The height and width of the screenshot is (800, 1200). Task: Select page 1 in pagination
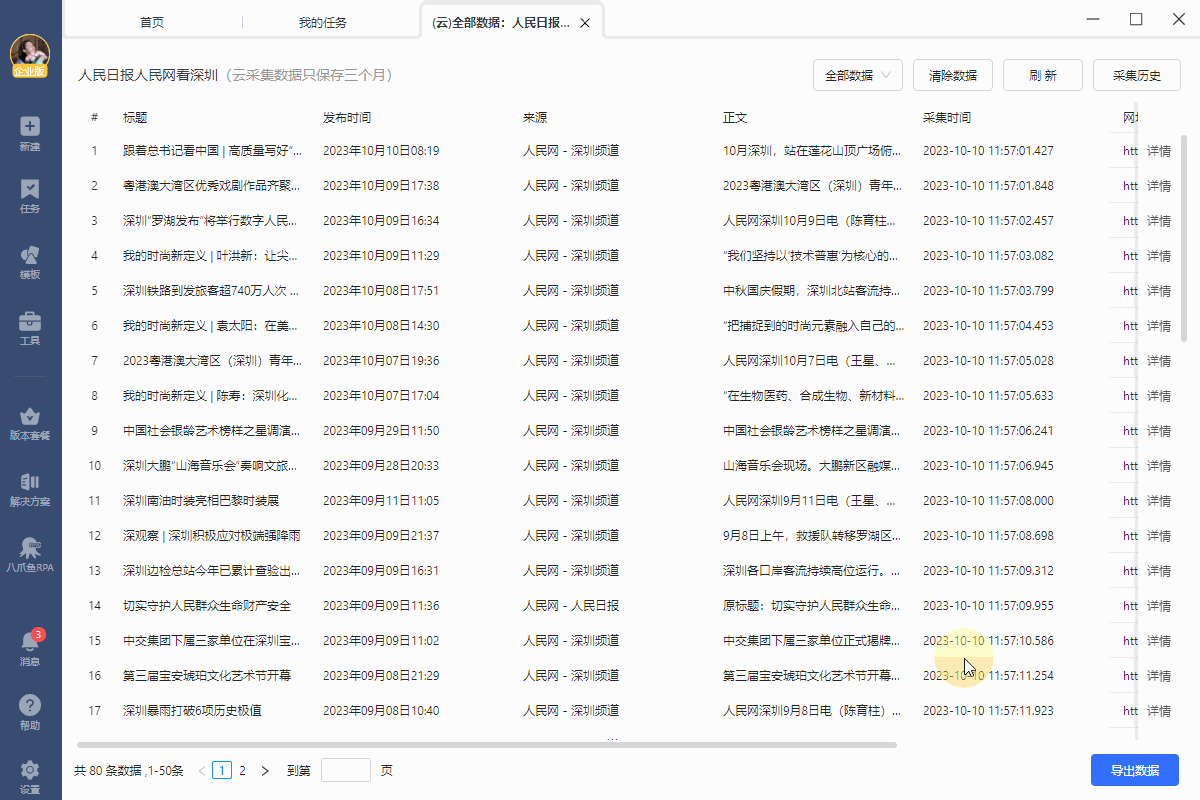click(222, 770)
